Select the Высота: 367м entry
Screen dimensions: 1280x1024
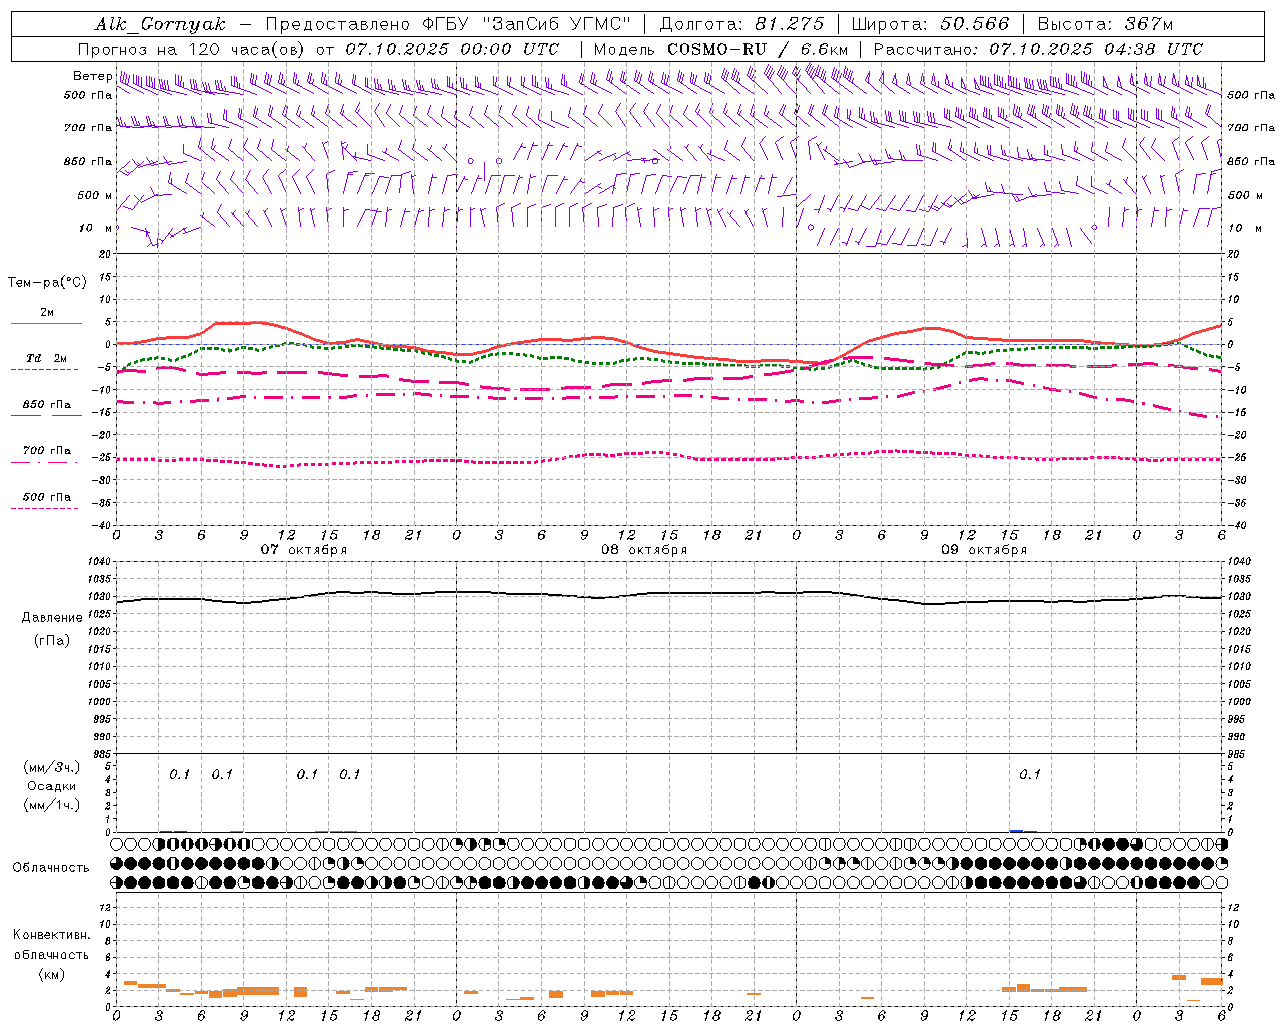1105,24
